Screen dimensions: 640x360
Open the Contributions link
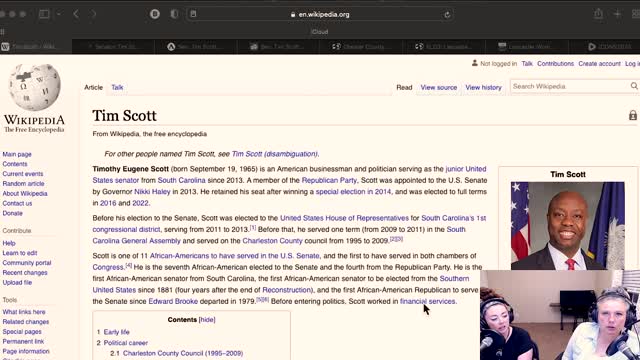pyautogui.click(x=556, y=64)
